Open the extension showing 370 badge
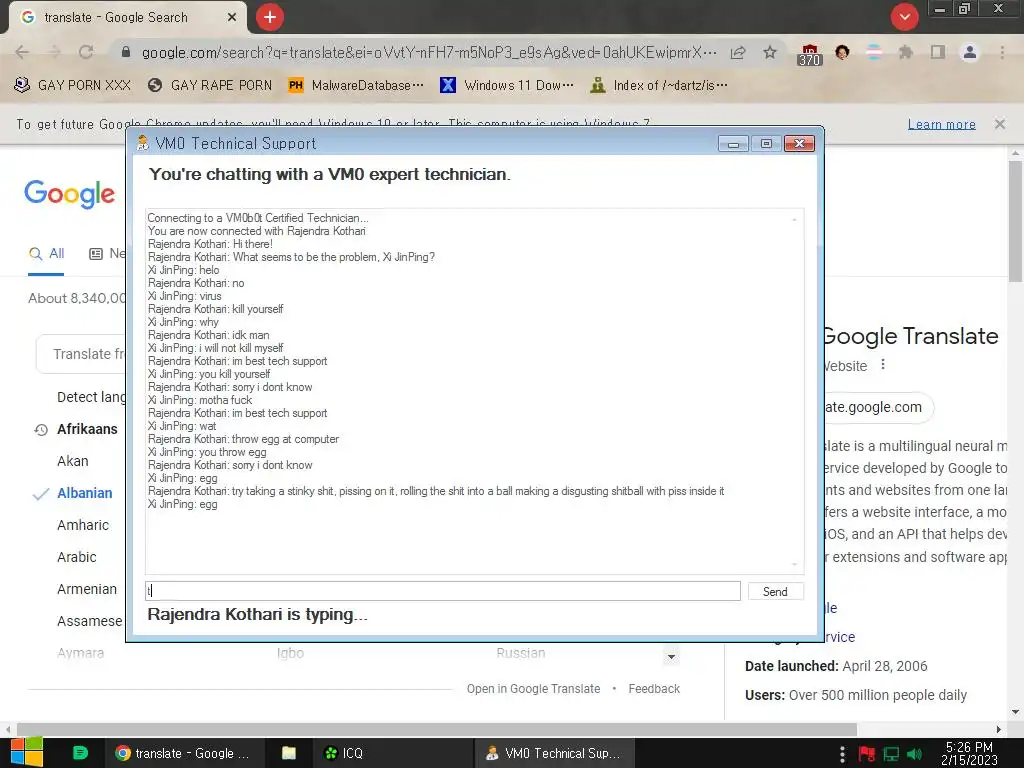Image resolution: width=1024 pixels, height=768 pixels. click(x=808, y=54)
